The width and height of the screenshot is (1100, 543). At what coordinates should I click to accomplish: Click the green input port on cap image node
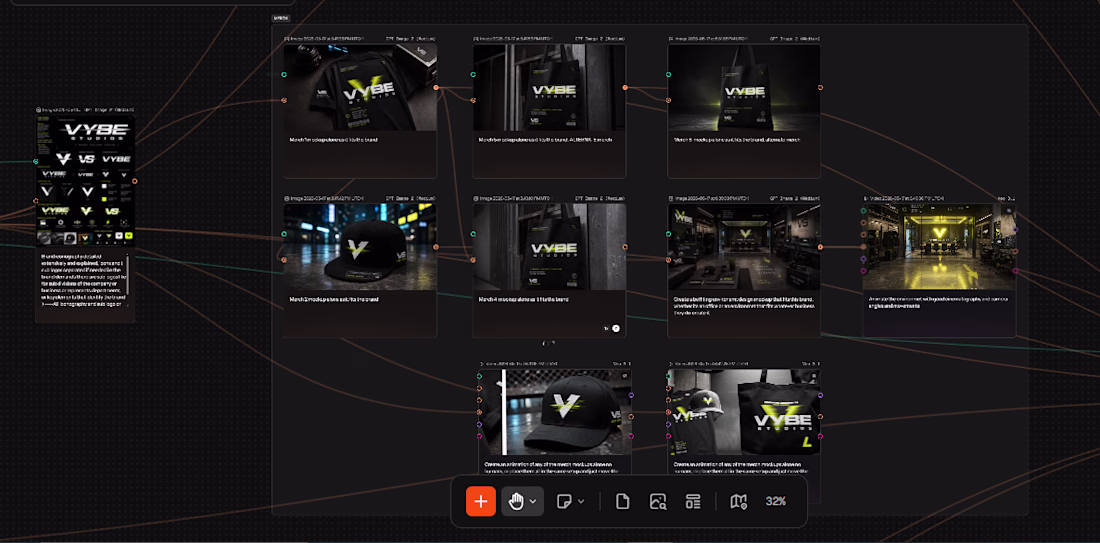click(284, 234)
